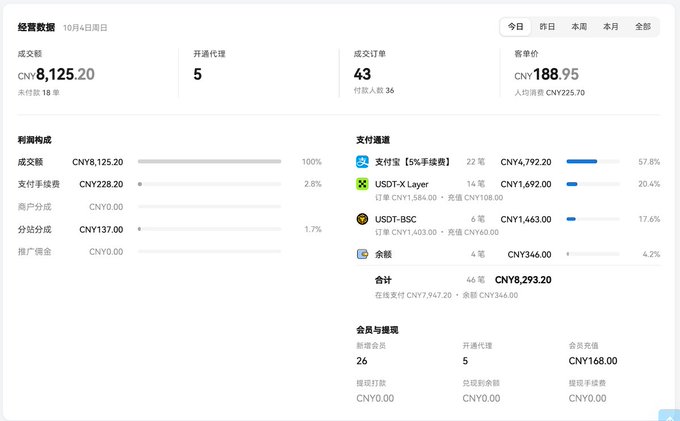This screenshot has width=680, height=421.
Task: Click the USDT-BSC coin icon
Action: pyautogui.click(x=362, y=219)
